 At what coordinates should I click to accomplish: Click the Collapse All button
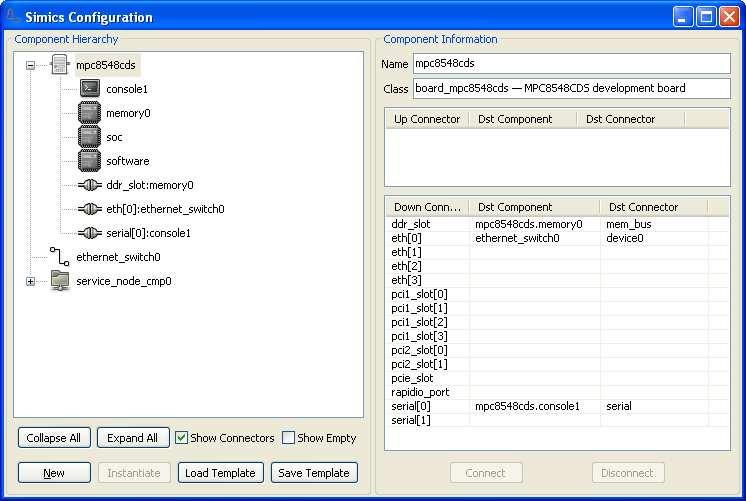[54, 438]
